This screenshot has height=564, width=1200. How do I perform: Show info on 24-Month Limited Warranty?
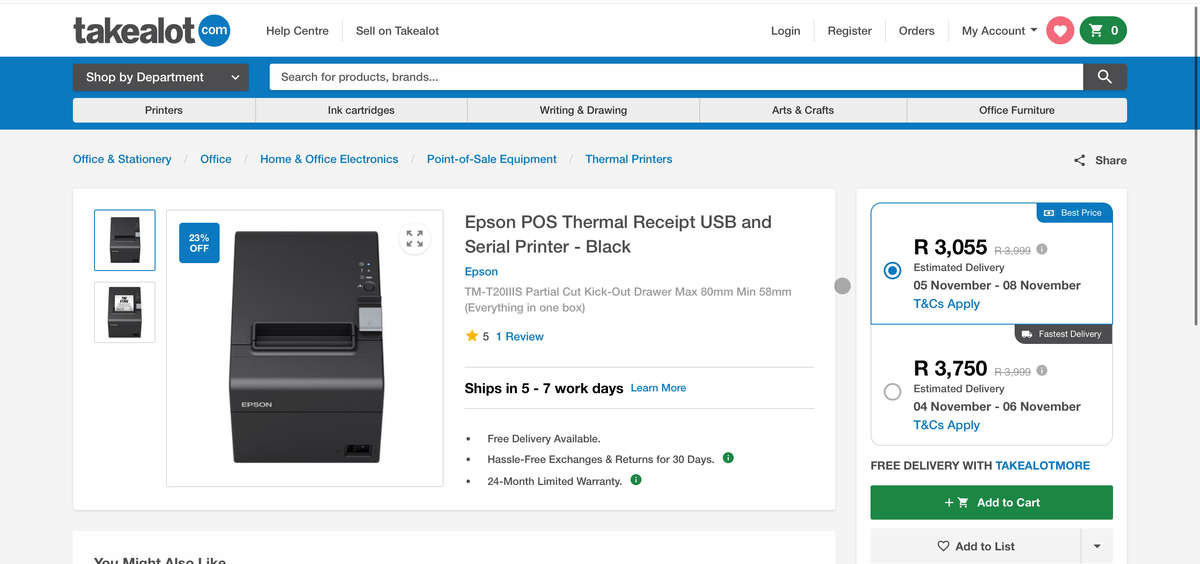[x=636, y=480]
